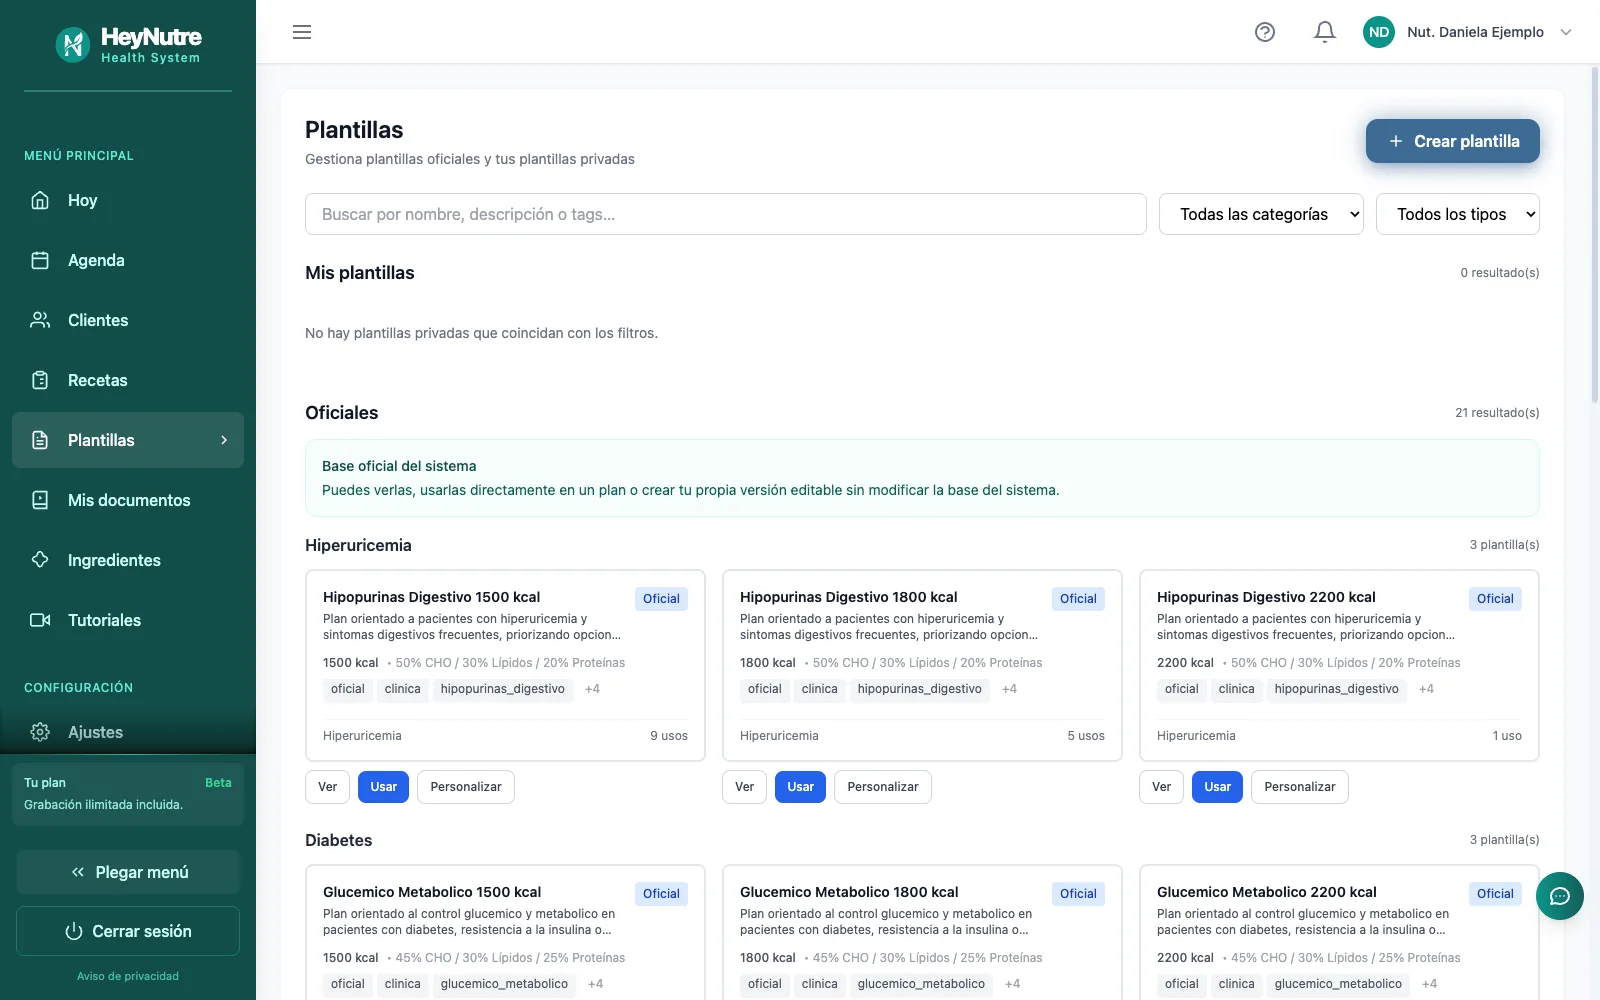Screen dimensions: 1600x1000
Task: Open the floating chat support bubble
Action: 1560,896
